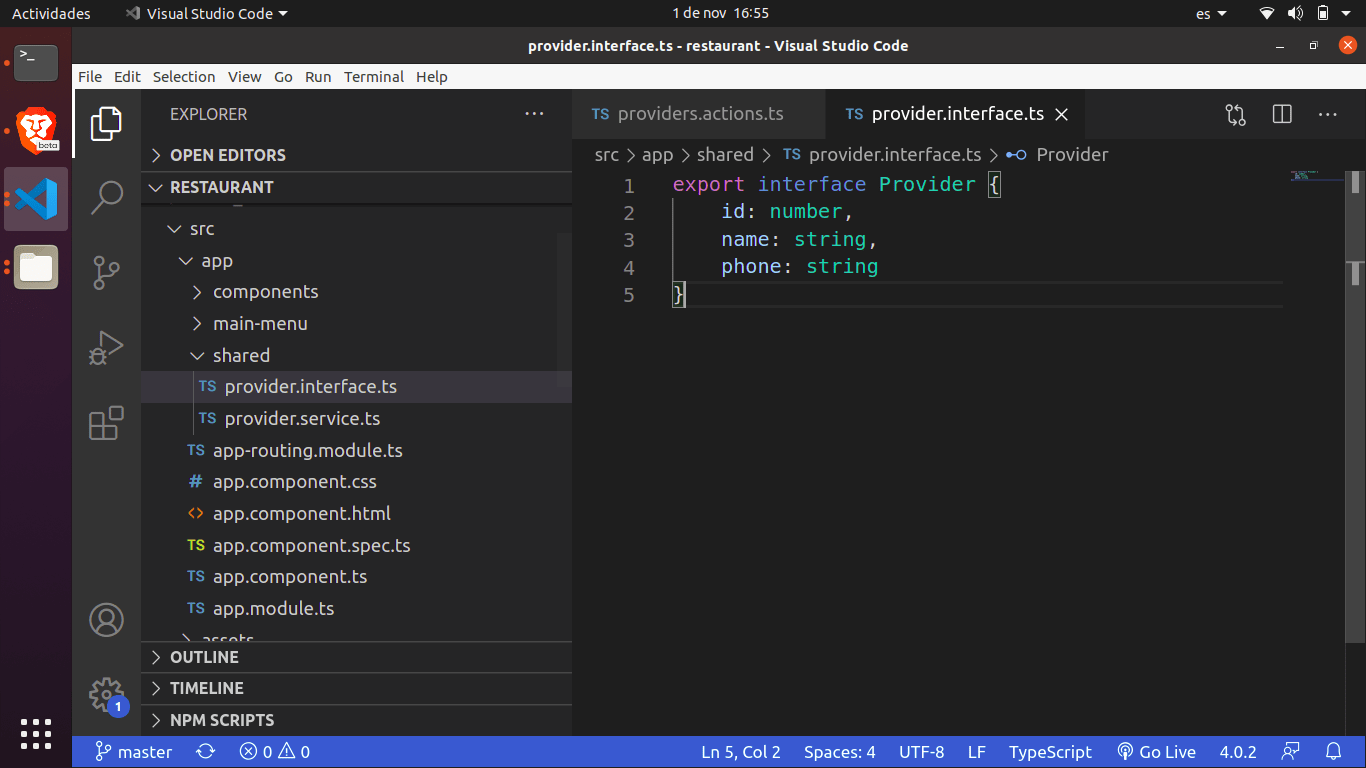Open Brave browser from the dock
Screen dimensions: 1366x768
coord(36,129)
